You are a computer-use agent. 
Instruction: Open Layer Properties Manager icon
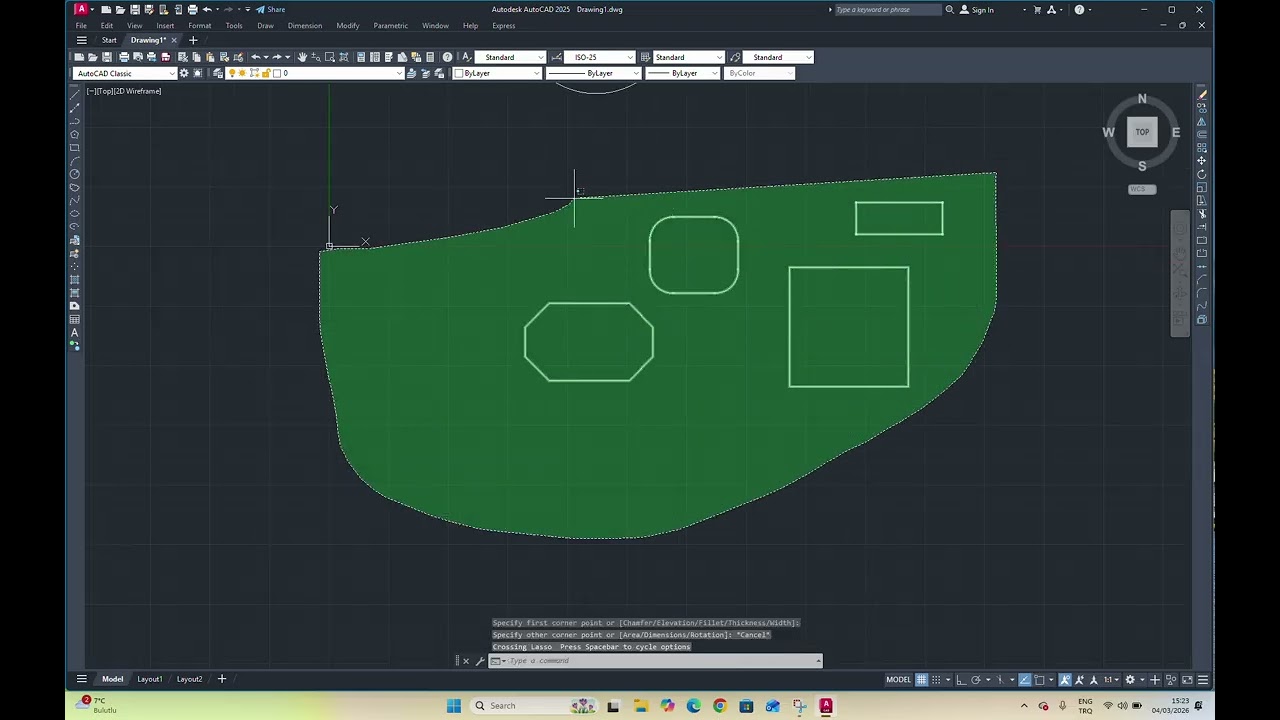(x=217, y=73)
